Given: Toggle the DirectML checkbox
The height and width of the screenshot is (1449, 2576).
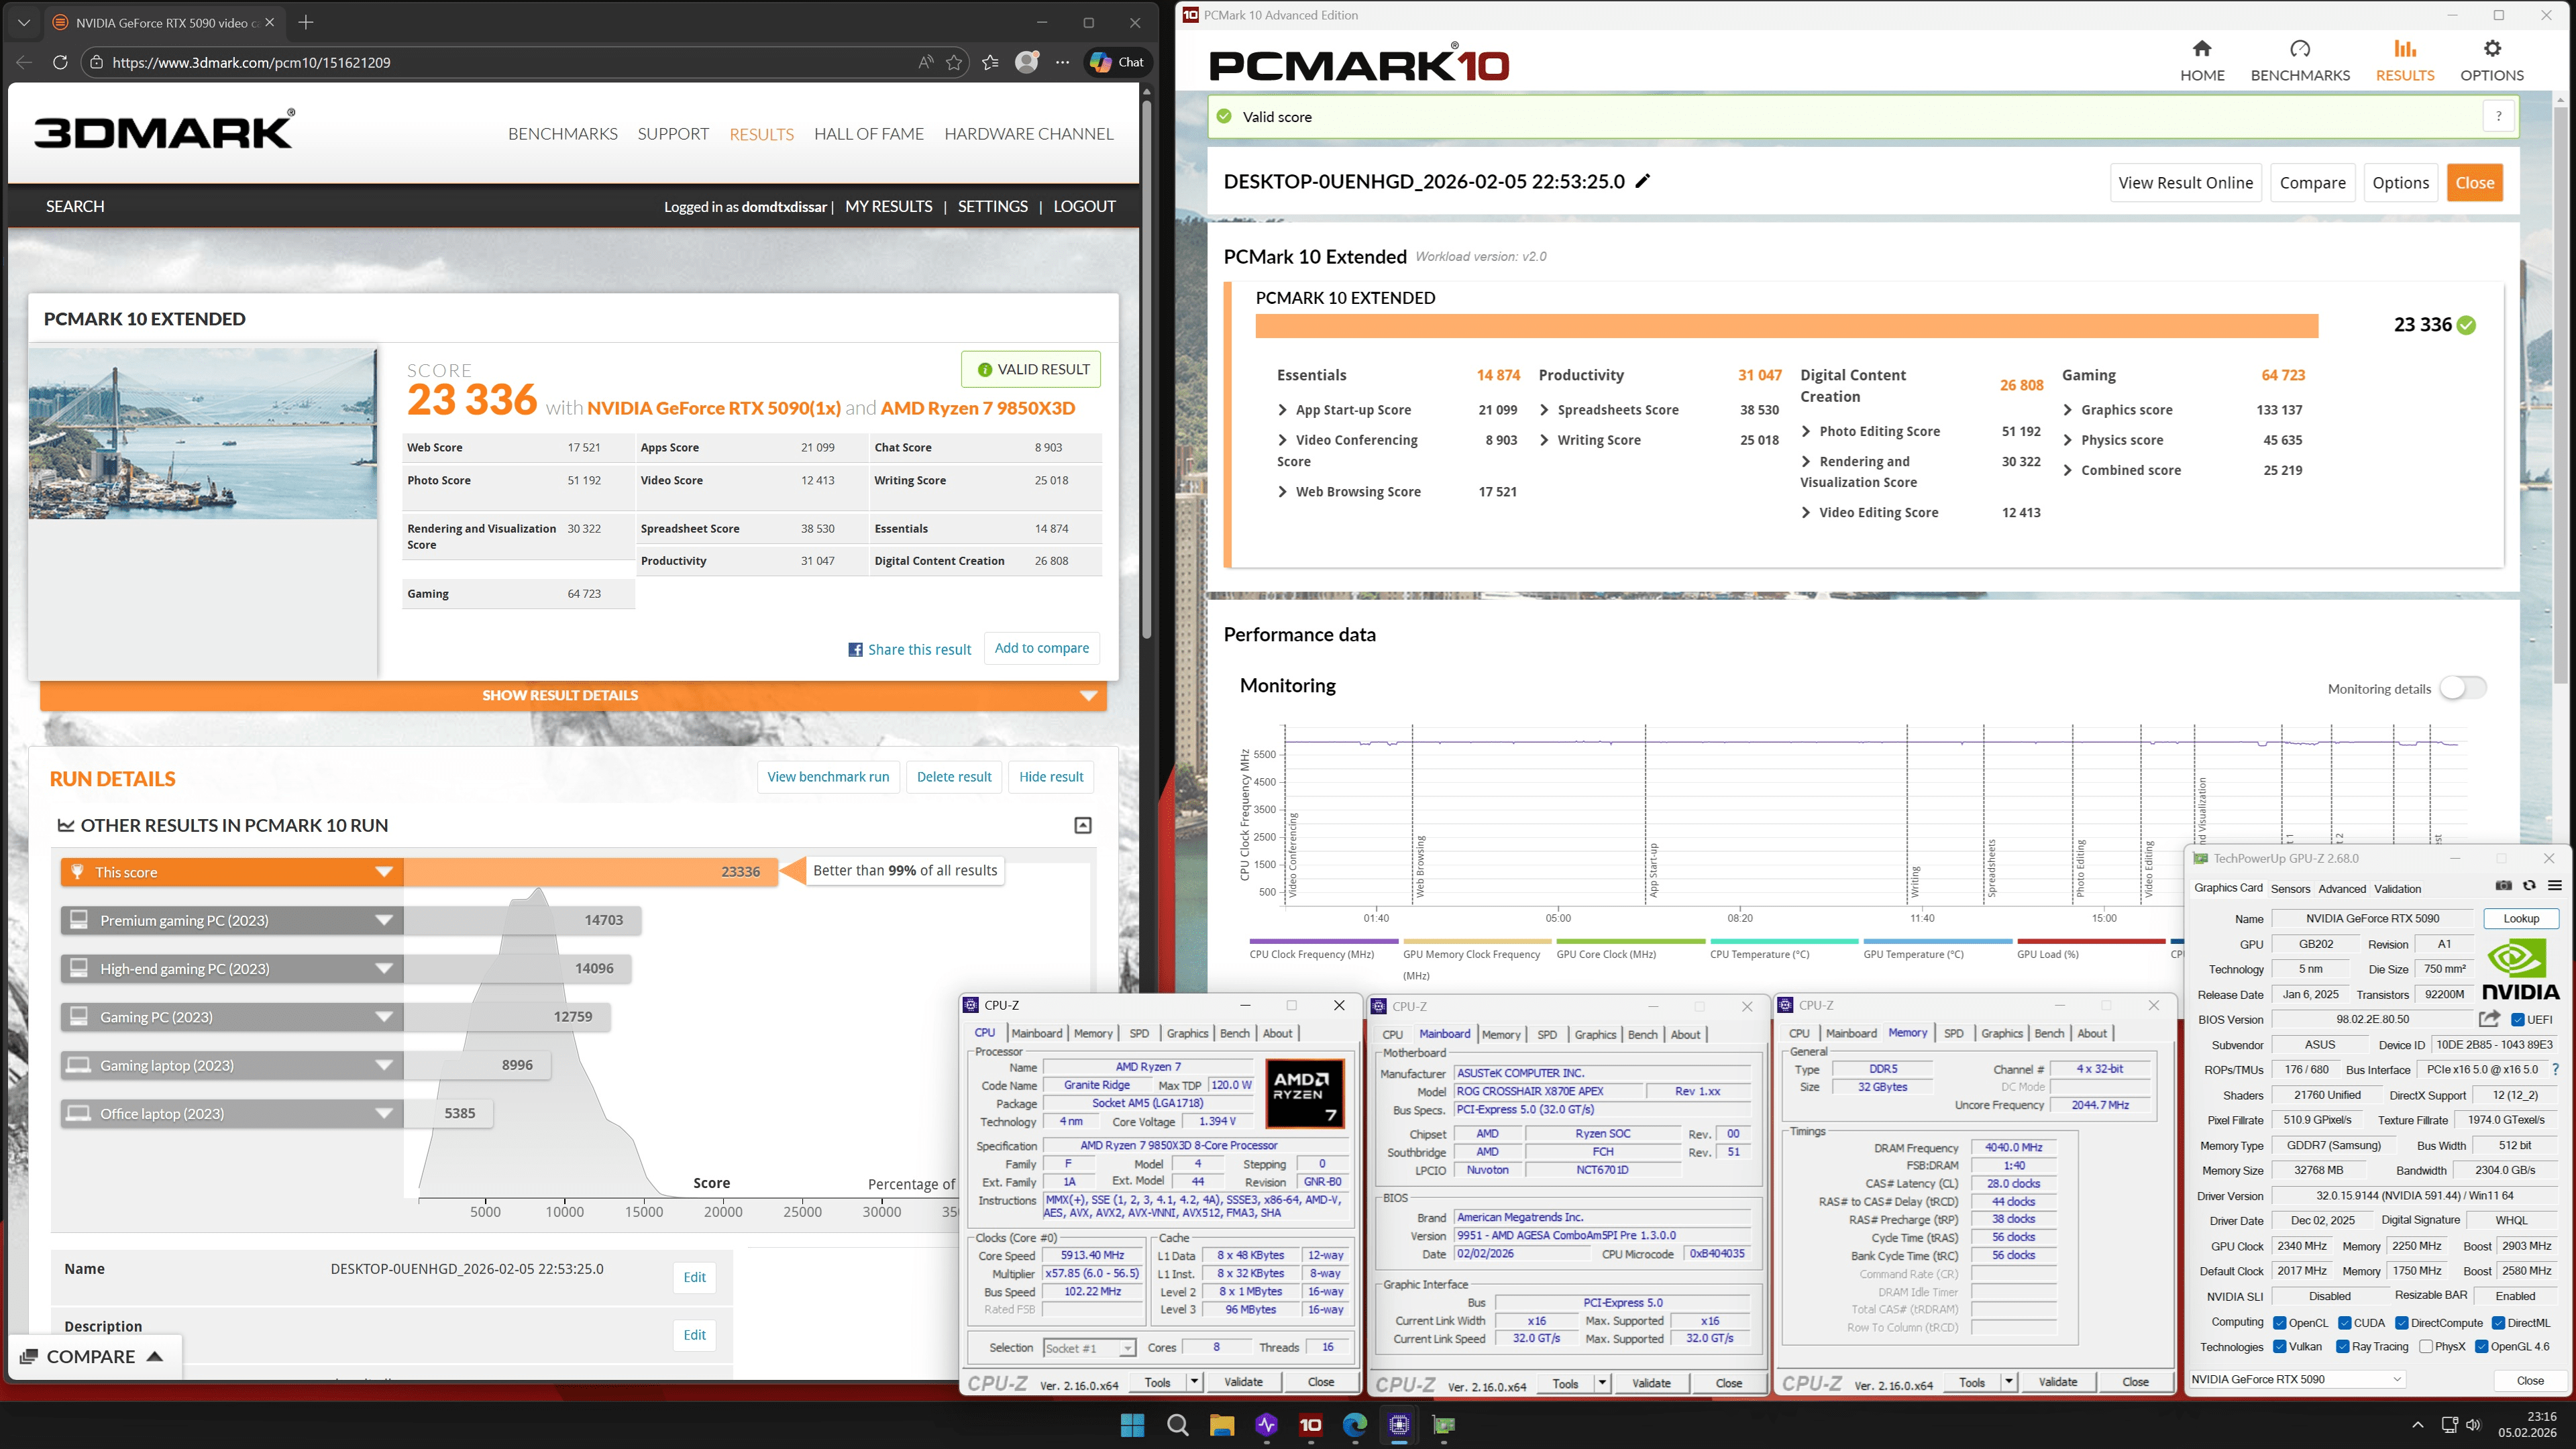Looking at the screenshot, I should pos(2498,1323).
